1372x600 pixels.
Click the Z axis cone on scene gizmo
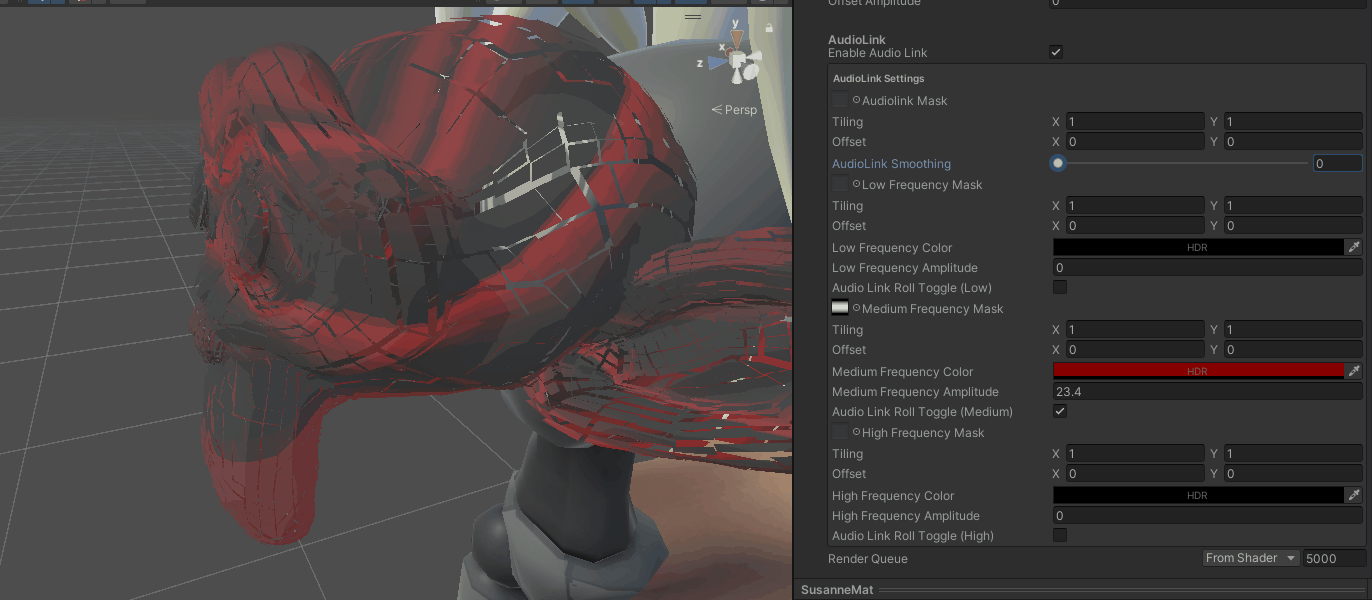tap(719, 63)
